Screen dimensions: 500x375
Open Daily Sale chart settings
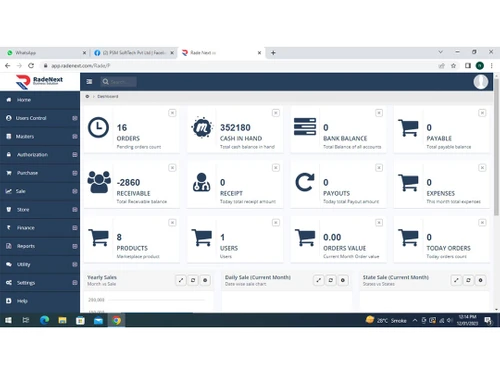343,280
